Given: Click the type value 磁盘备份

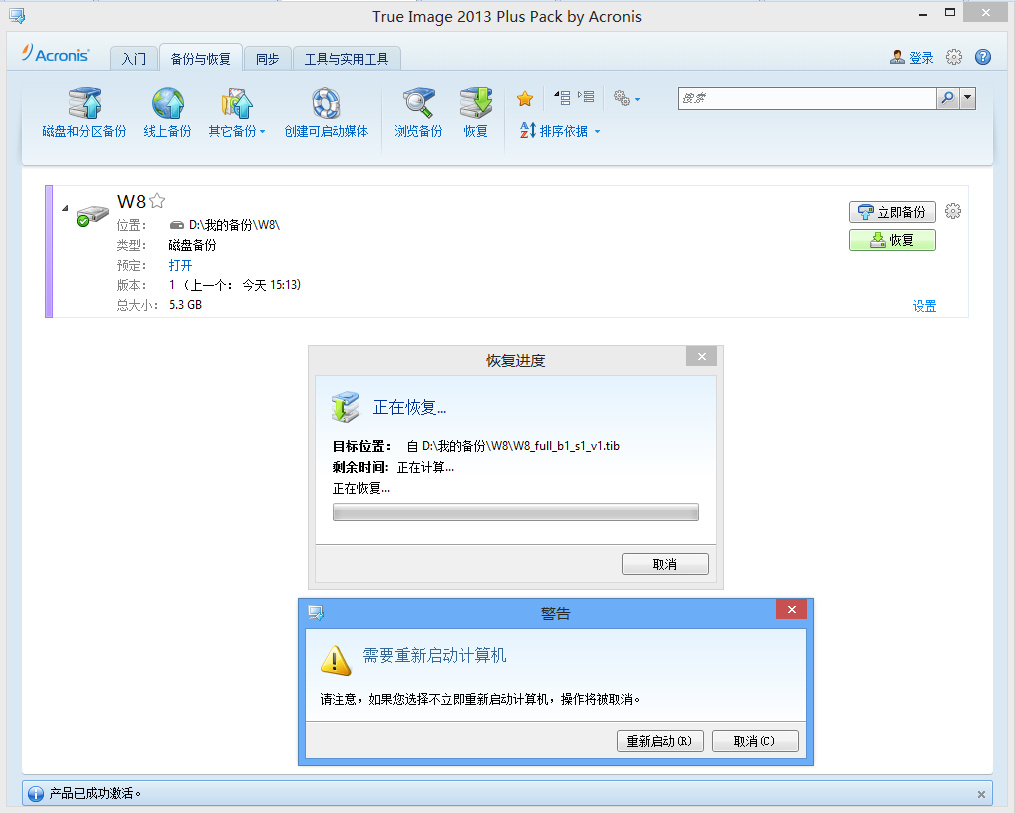Looking at the screenshot, I should coord(192,245).
